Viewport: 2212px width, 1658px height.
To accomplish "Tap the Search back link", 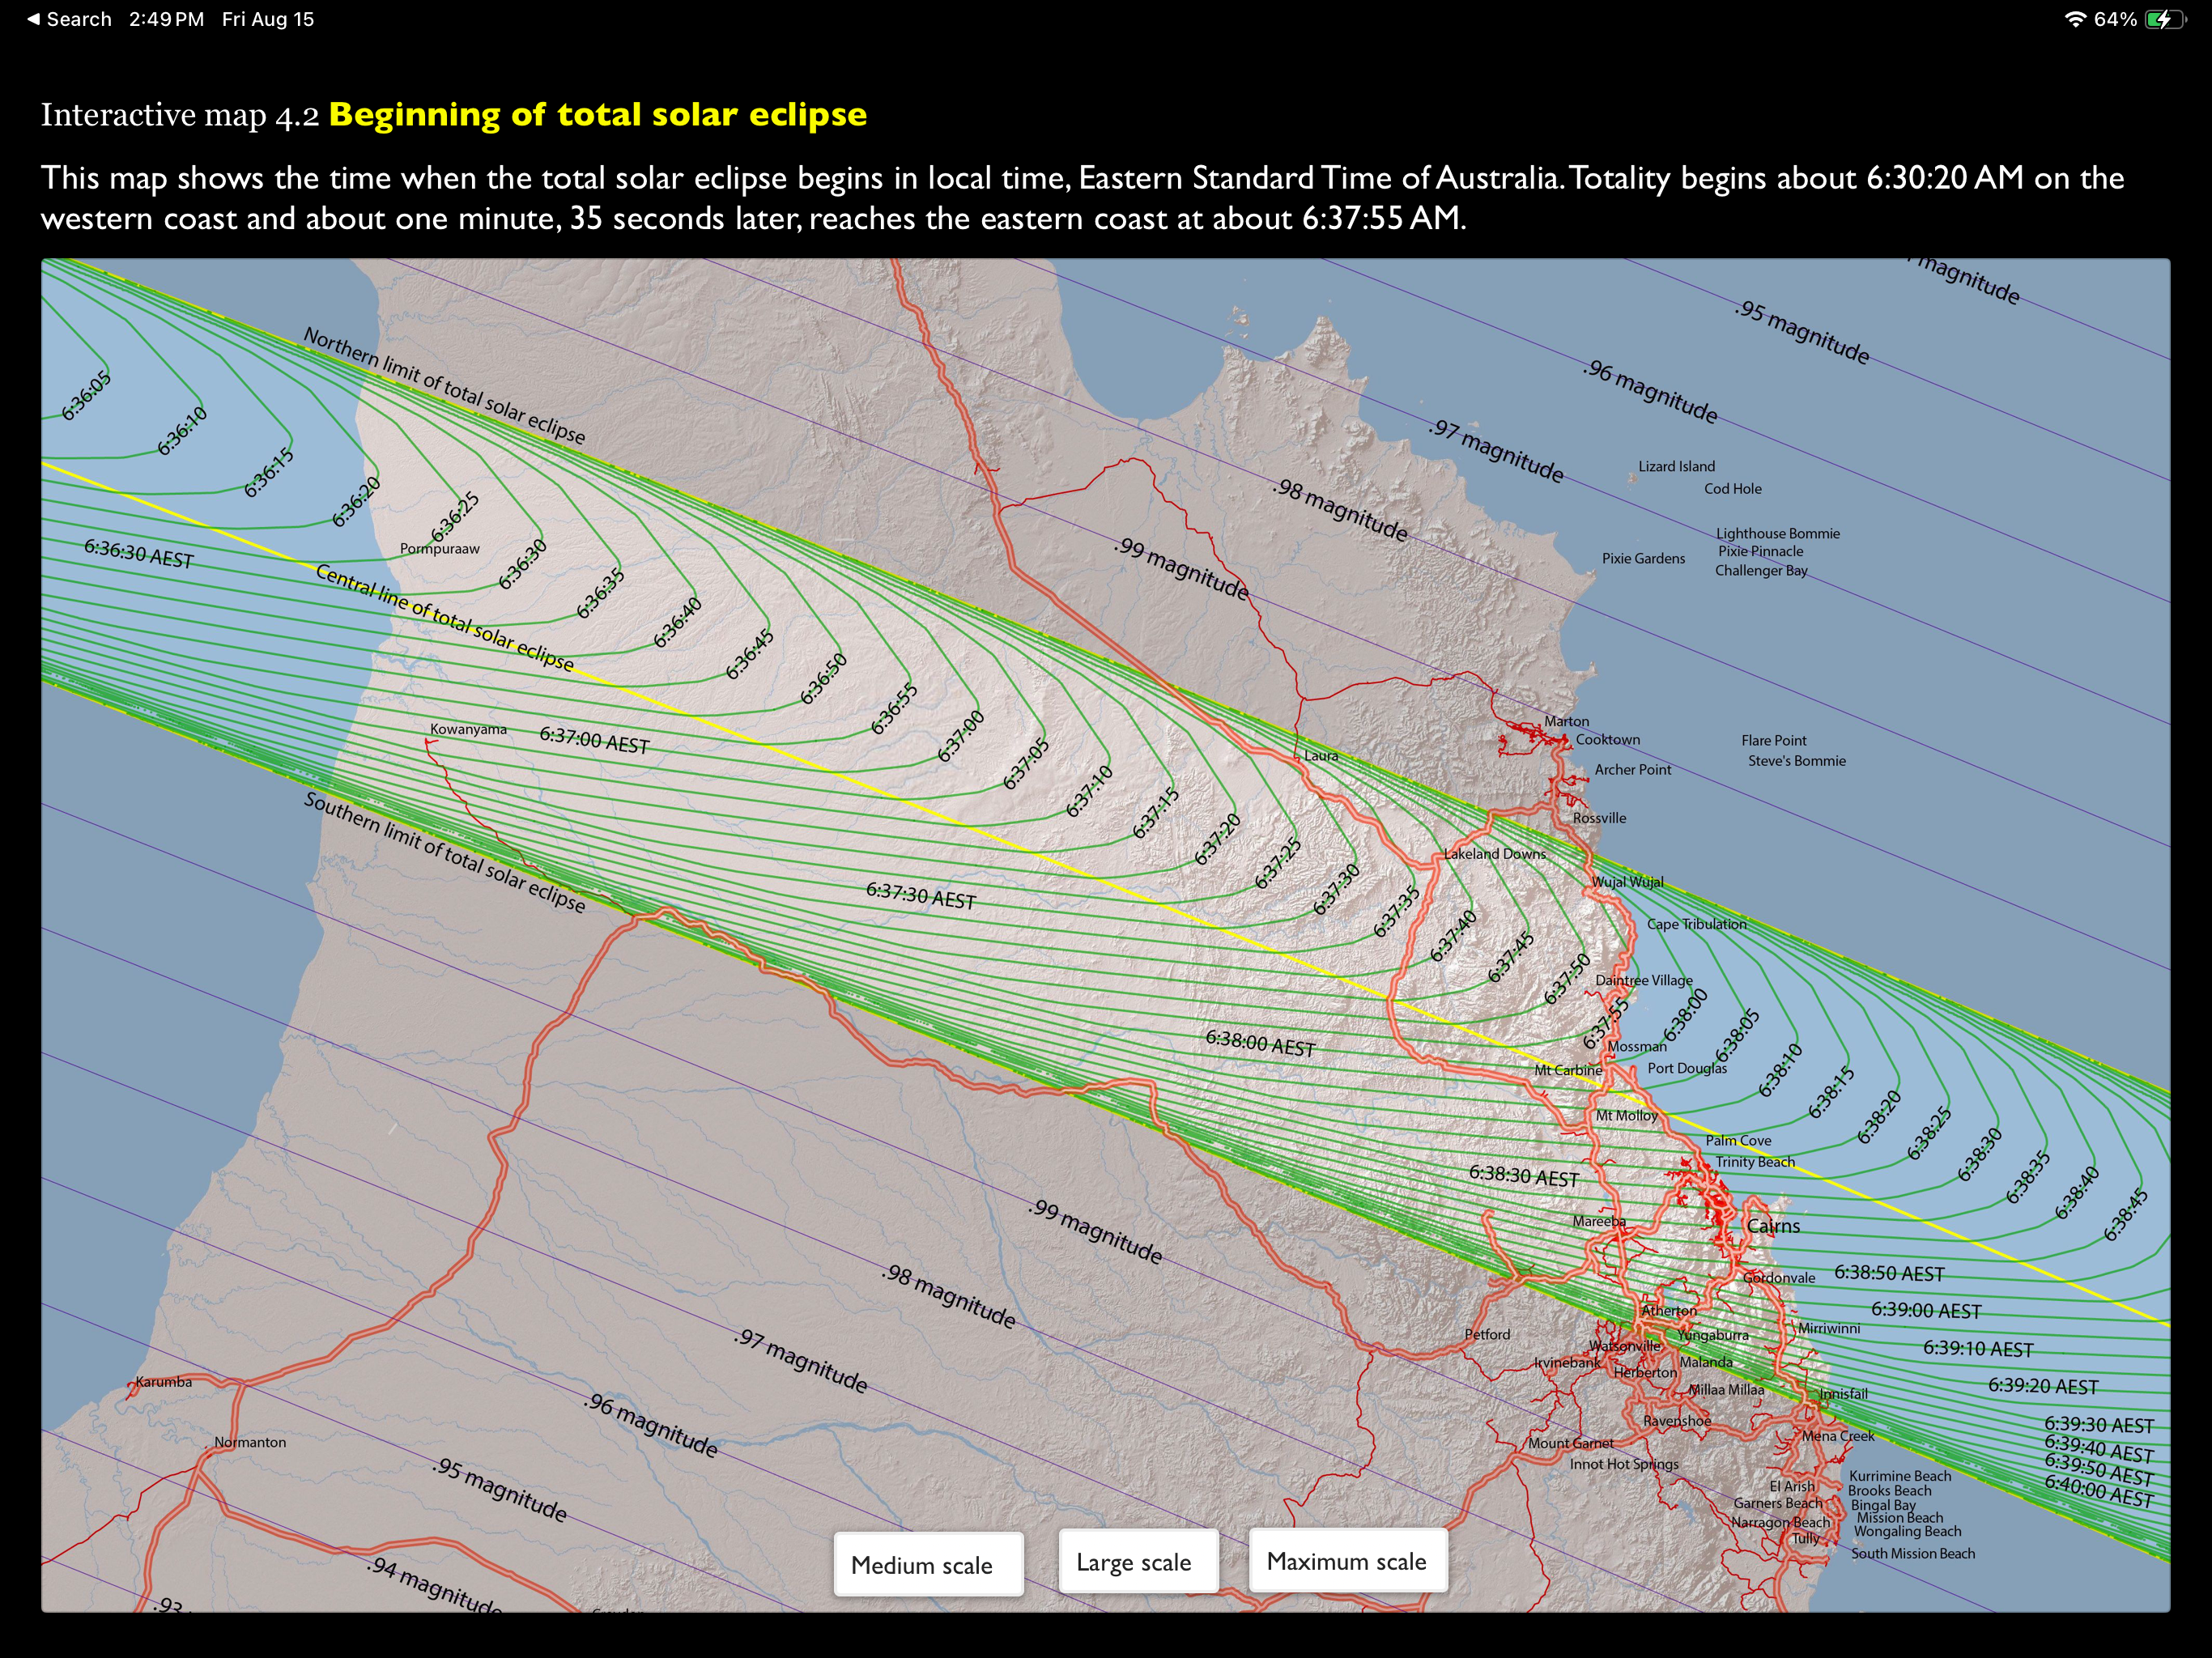I will pos(78,19).
